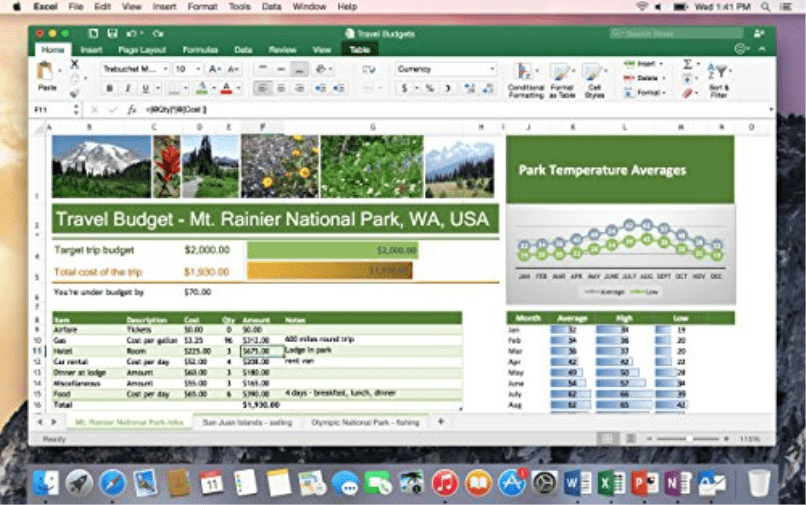Open Word from the Dock

577,483
